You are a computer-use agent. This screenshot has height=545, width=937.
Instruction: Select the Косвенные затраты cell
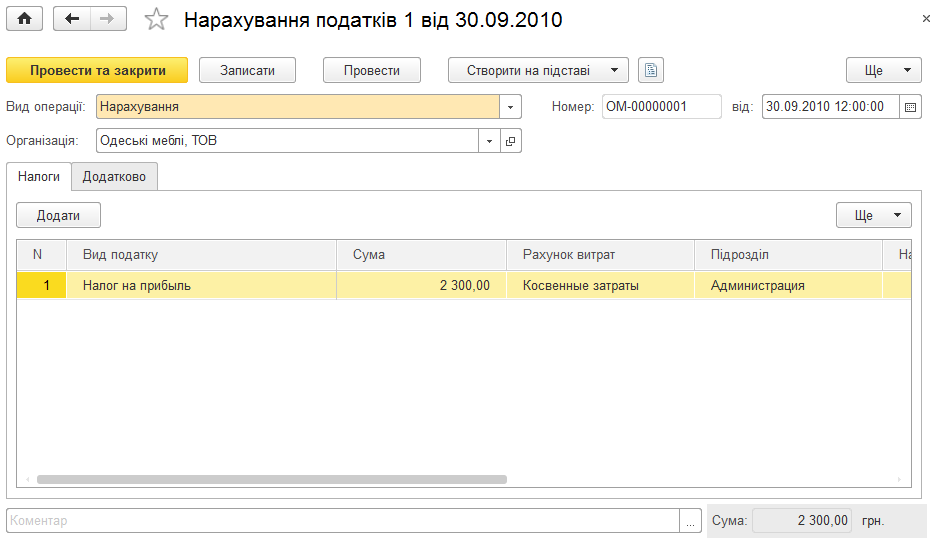pos(601,286)
